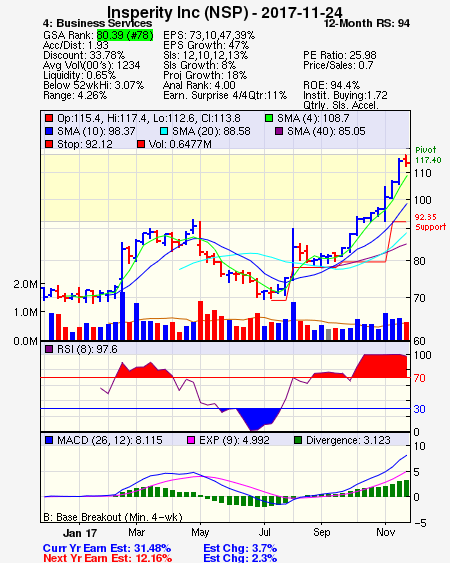Click the Price/Sales: 0.7 entry
Image resolution: width=450 pixels, height=563 pixels.
(x=338, y=65)
